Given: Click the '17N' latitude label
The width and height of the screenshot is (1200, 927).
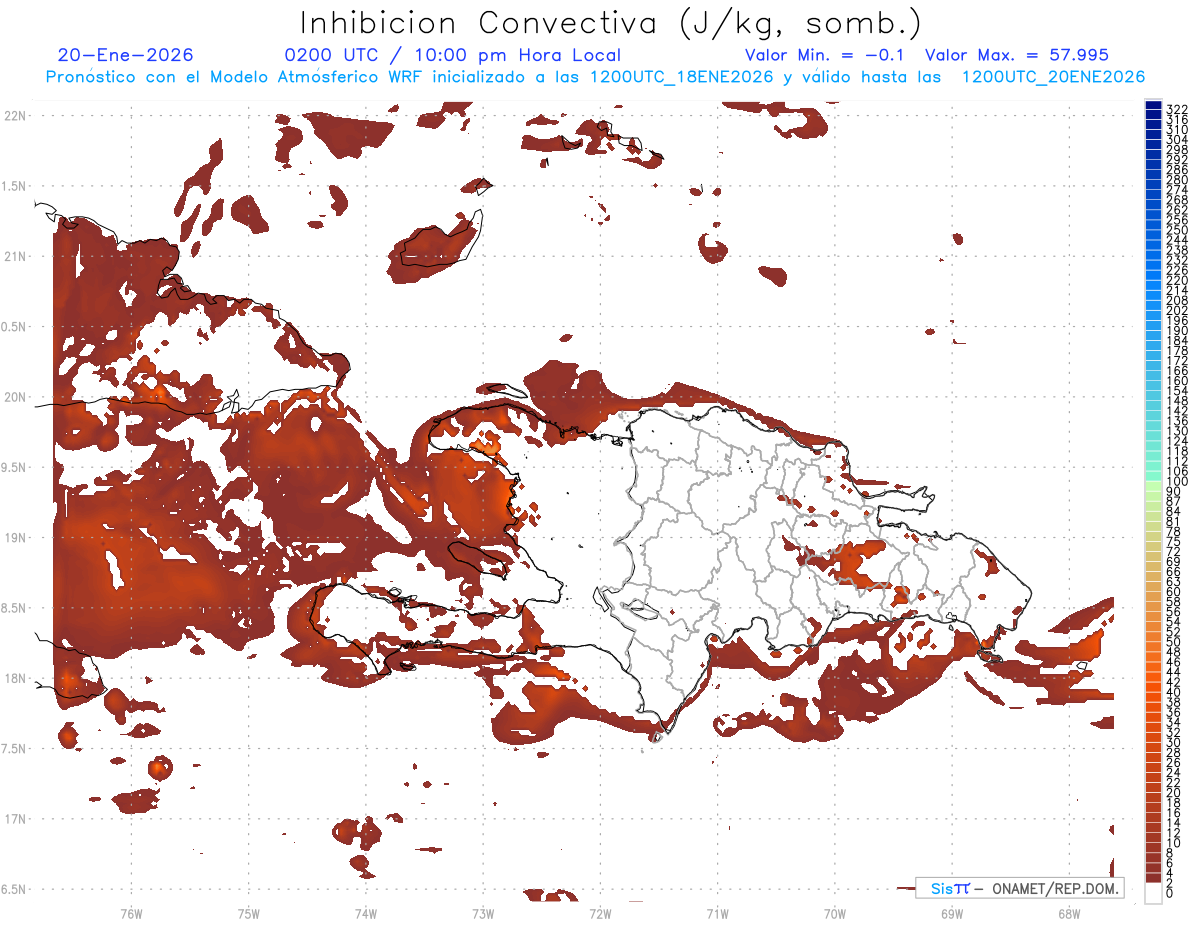Looking at the screenshot, I should pyautogui.click(x=15, y=820).
